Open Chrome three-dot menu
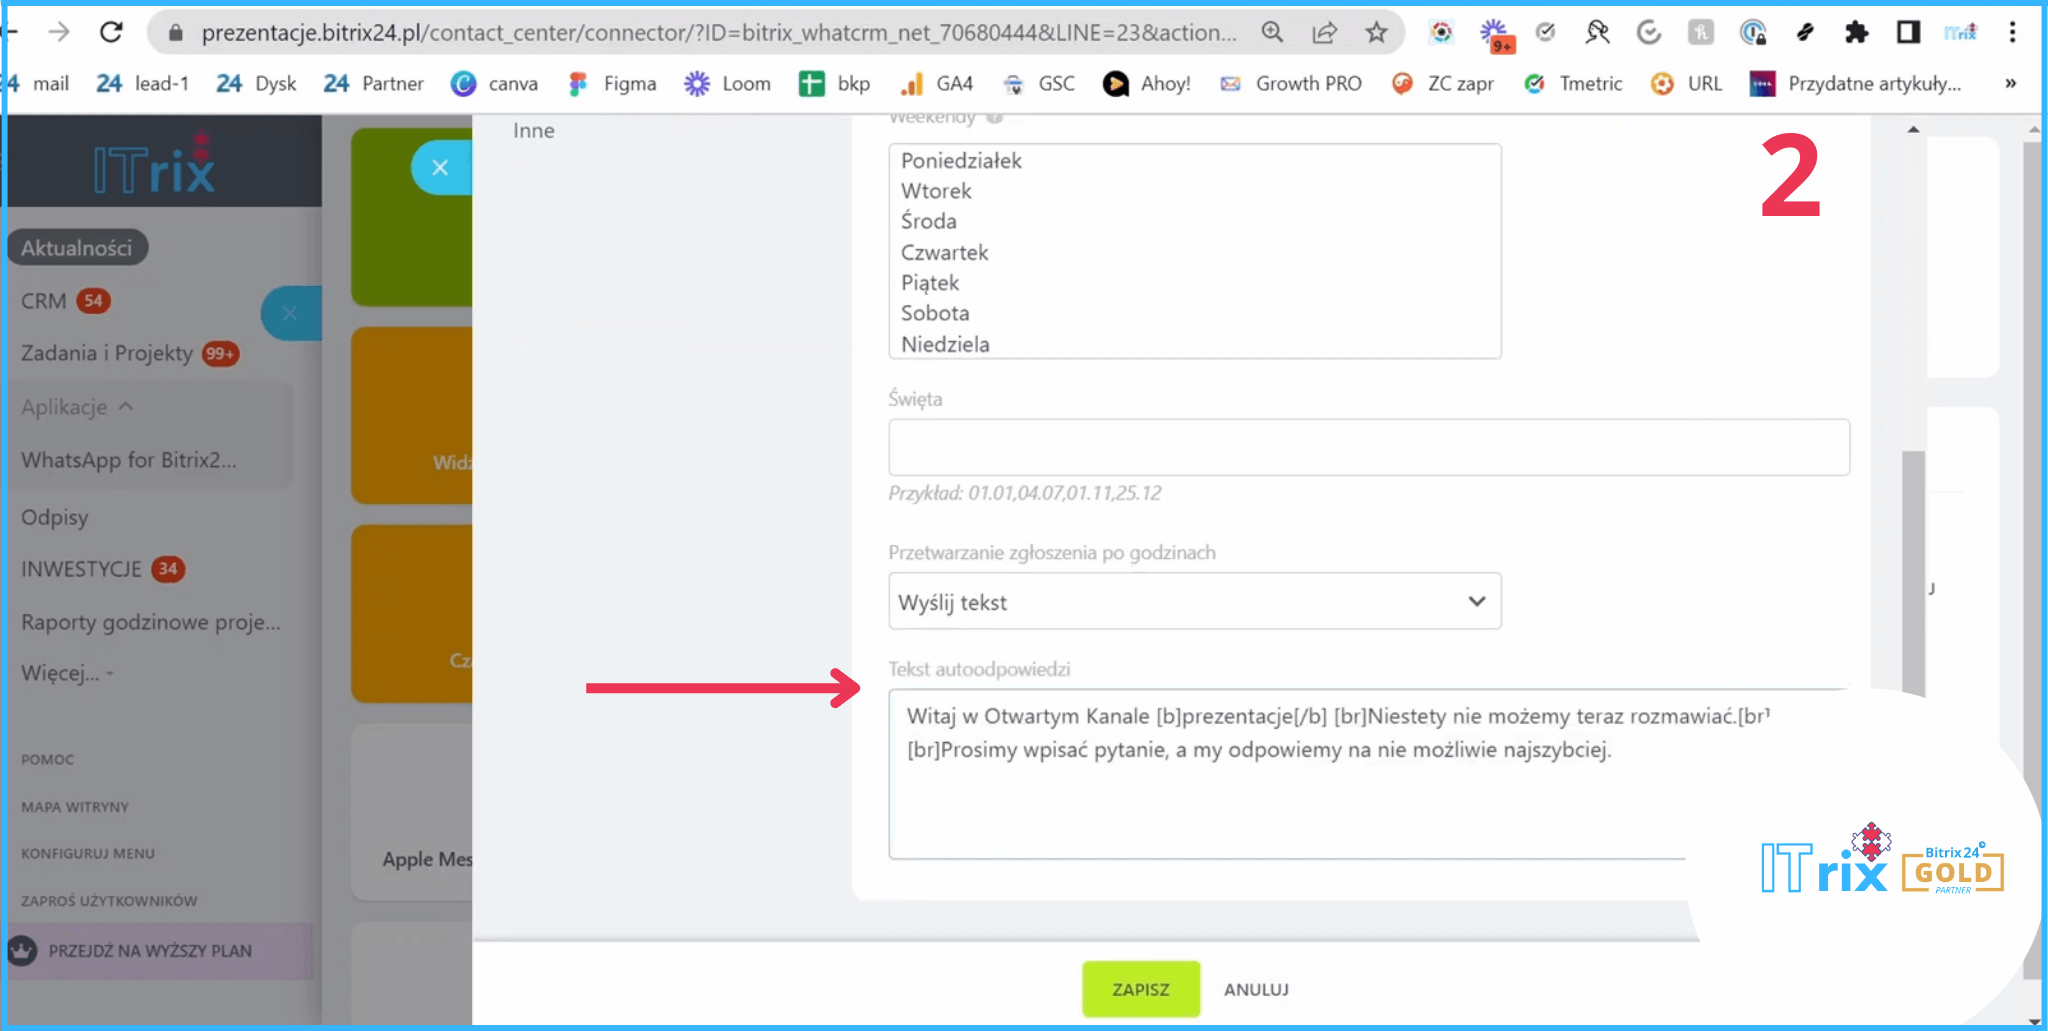The image size is (2048, 1031). point(2012,33)
